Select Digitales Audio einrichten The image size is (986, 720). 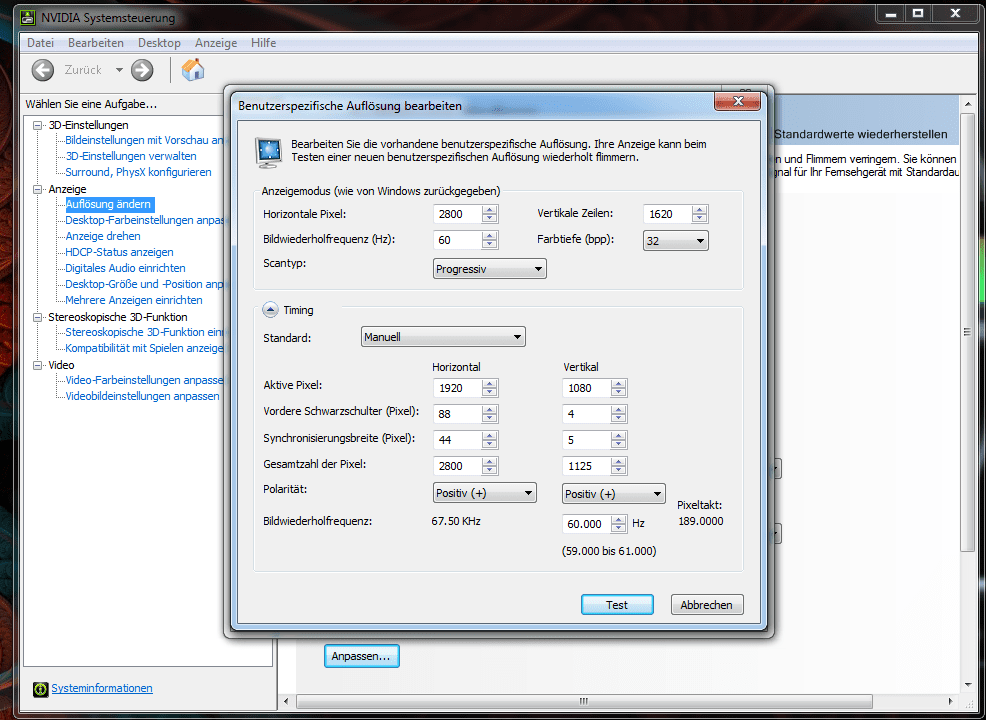click(125, 268)
